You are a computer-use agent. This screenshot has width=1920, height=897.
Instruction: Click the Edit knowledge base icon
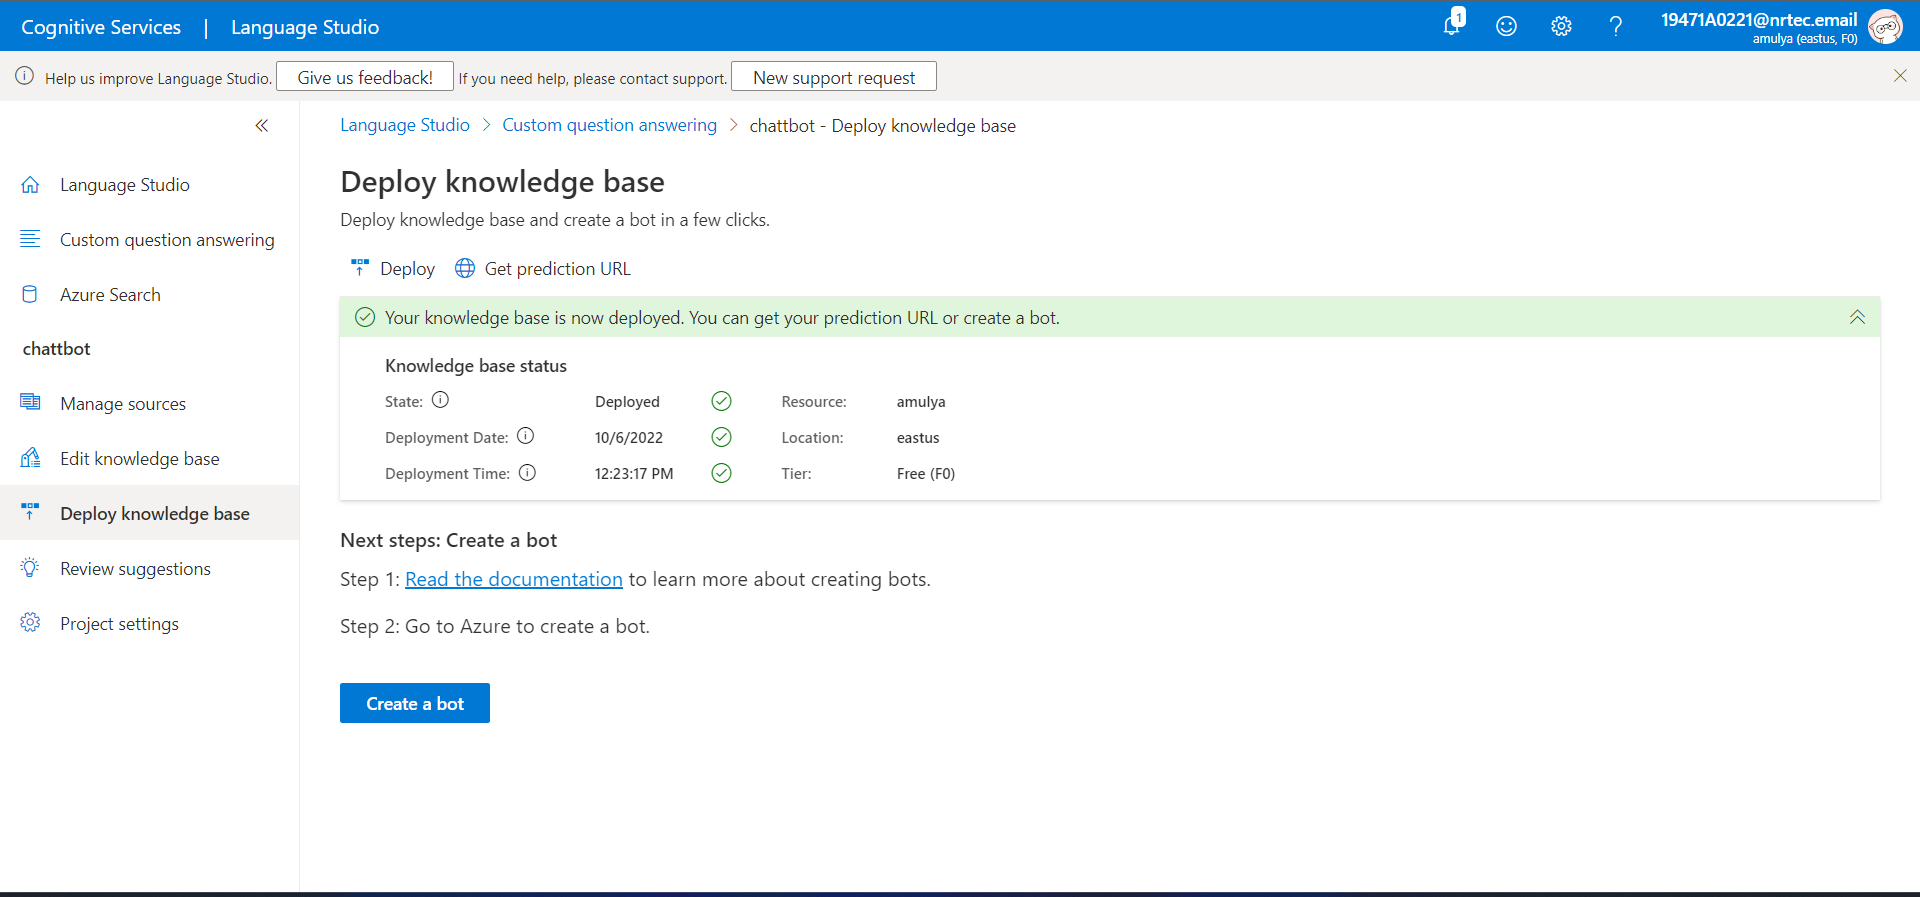pos(30,458)
